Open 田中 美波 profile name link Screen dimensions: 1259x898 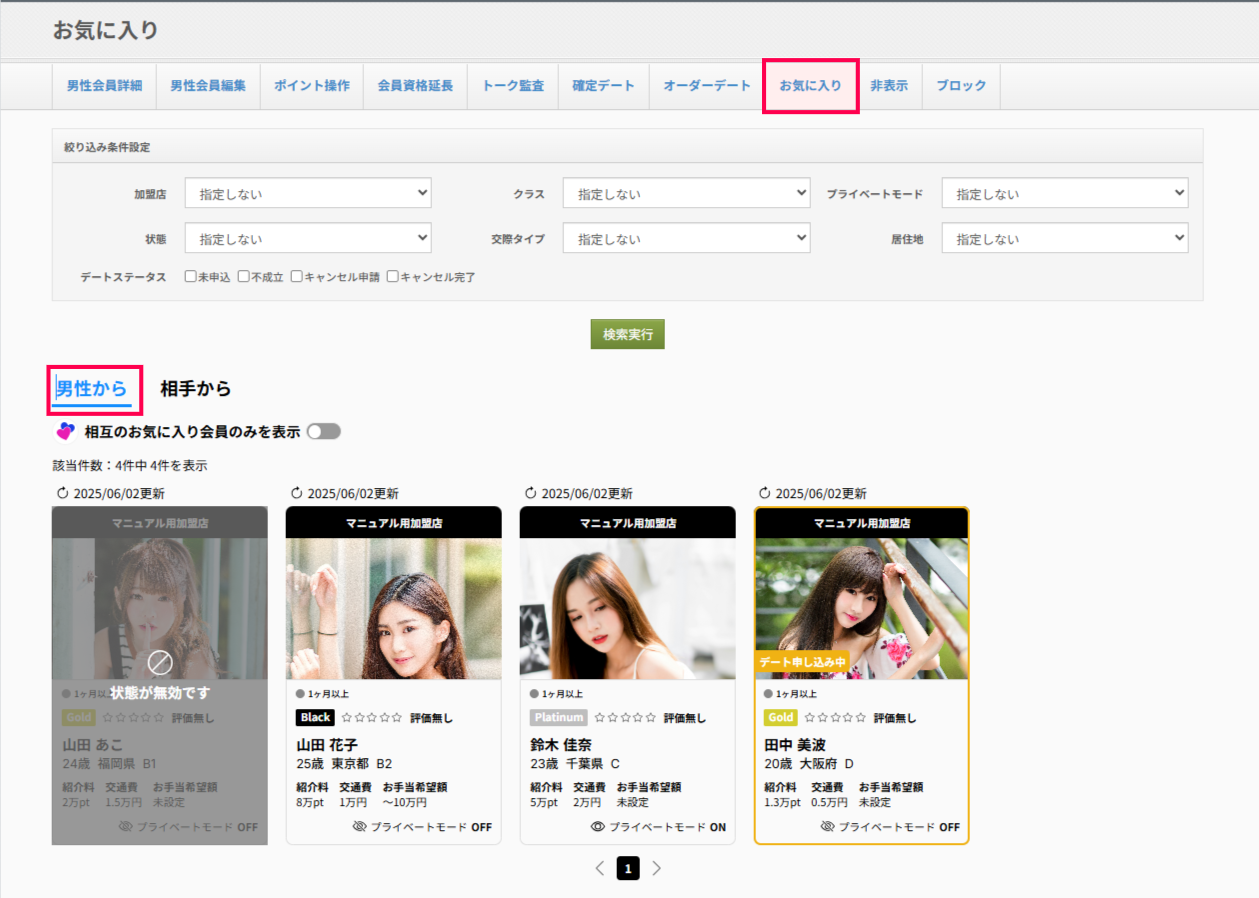point(795,745)
